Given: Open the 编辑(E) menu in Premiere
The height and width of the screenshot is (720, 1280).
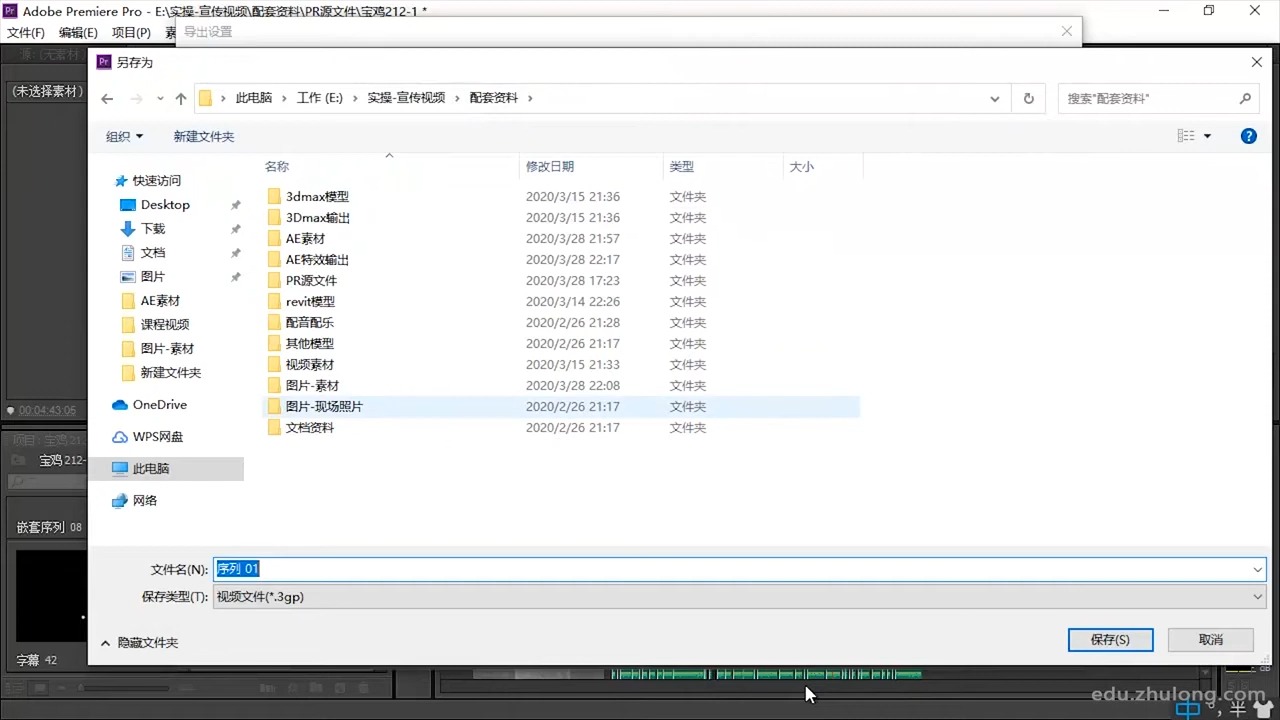Looking at the screenshot, I should (78, 32).
